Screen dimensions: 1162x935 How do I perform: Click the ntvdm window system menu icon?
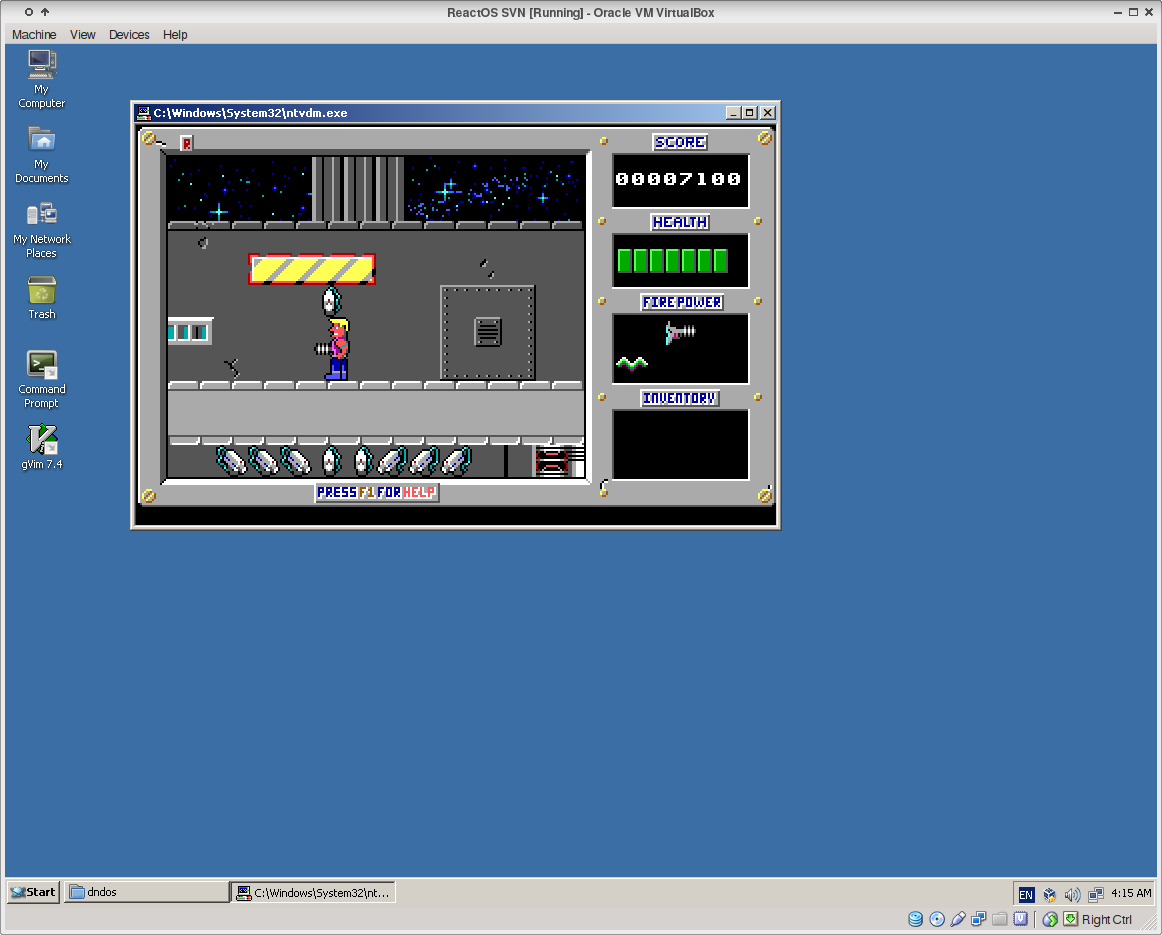[144, 113]
